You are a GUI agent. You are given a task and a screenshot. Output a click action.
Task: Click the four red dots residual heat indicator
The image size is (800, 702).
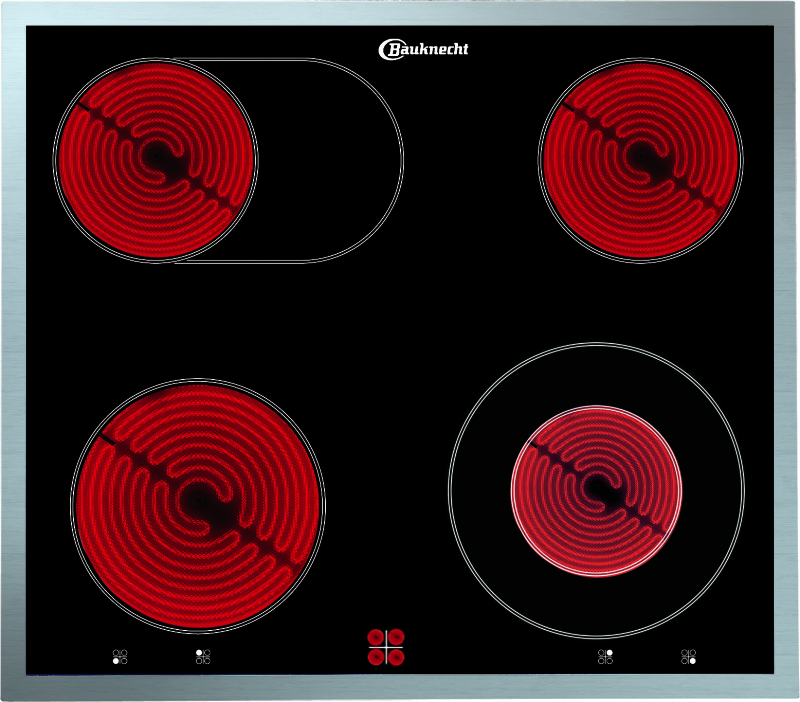click(x=386, y=647)
